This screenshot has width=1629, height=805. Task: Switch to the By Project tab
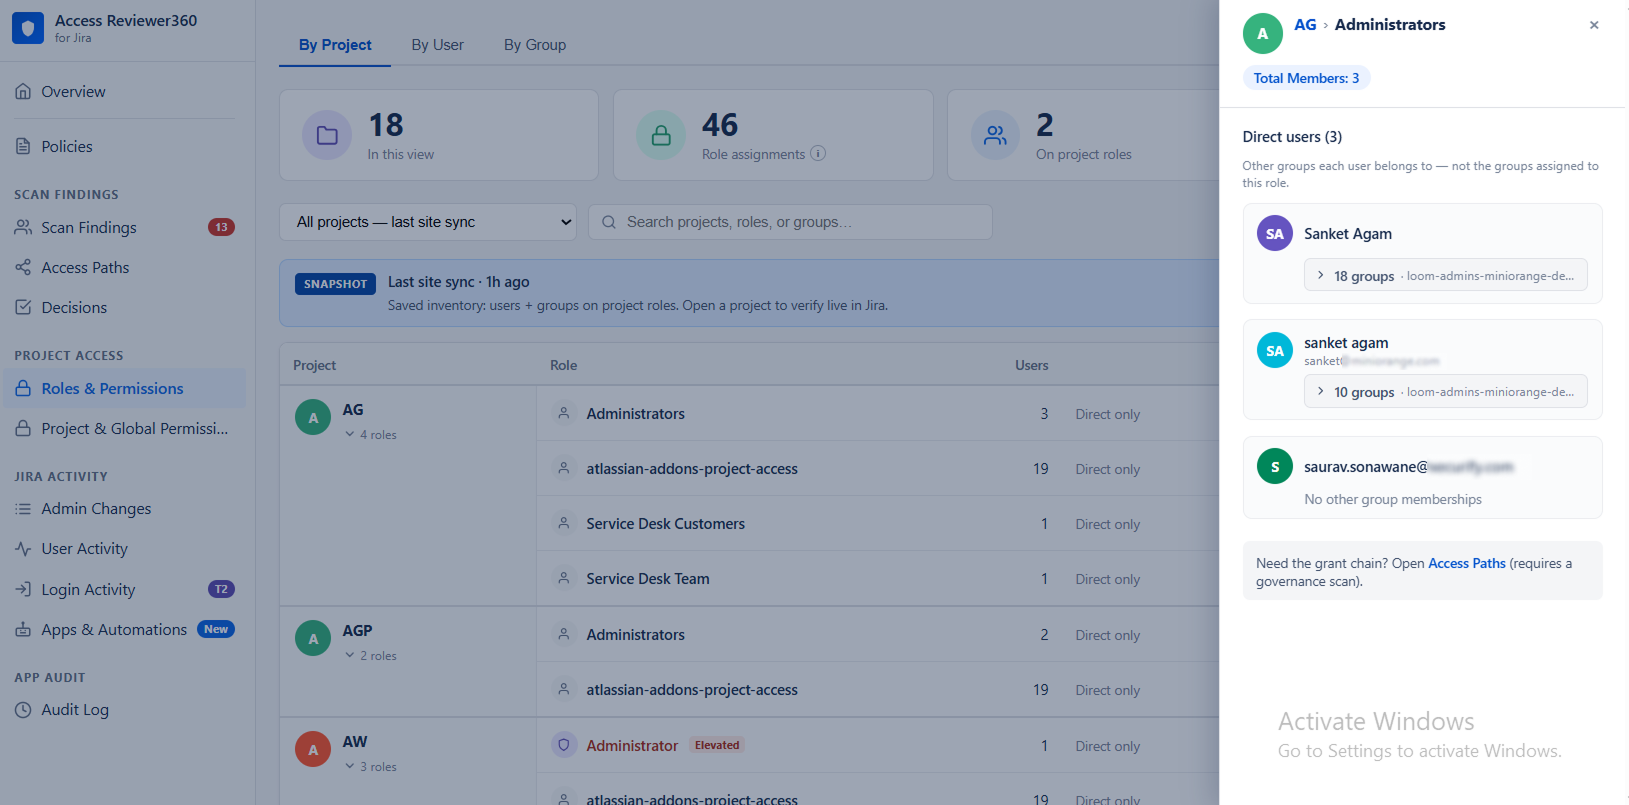pos(335,45)
